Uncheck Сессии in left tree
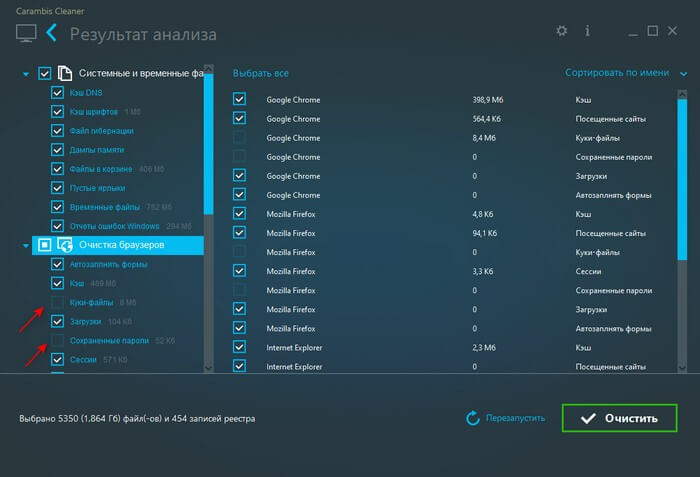 click(x=57, y=359)
